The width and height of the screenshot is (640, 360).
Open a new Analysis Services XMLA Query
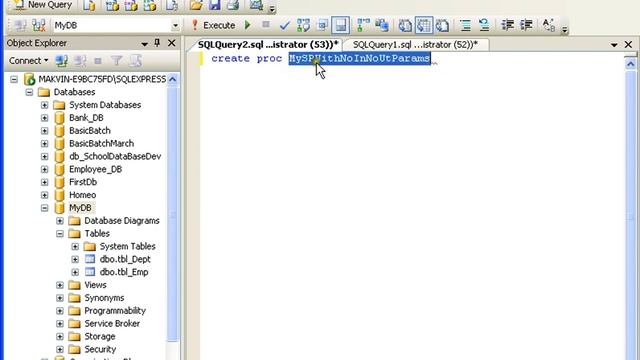pyautogui.click(x=150, y=5)
